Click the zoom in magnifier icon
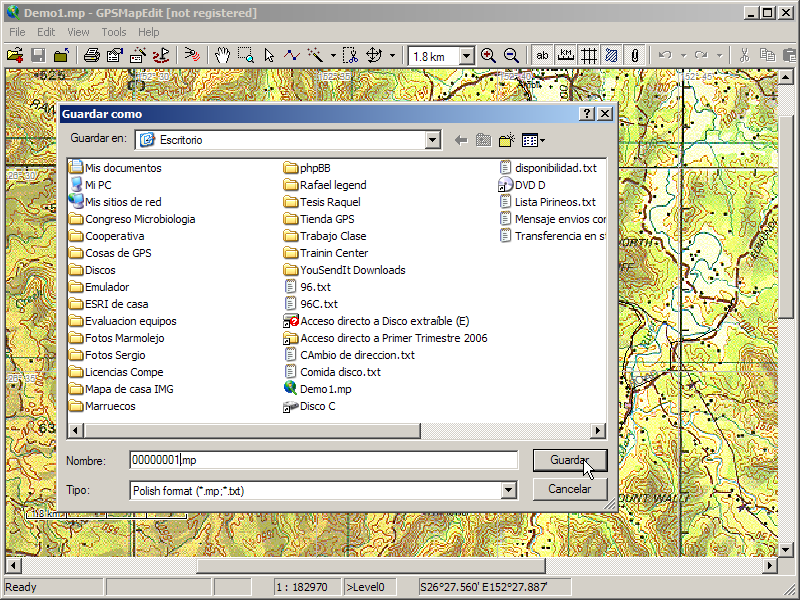 [488, 56]
